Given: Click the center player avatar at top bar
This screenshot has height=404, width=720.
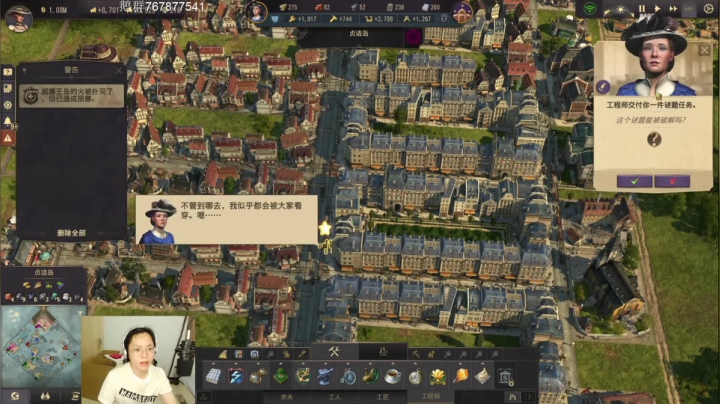Looking at the screenshot, I should (x=256, y=11).
